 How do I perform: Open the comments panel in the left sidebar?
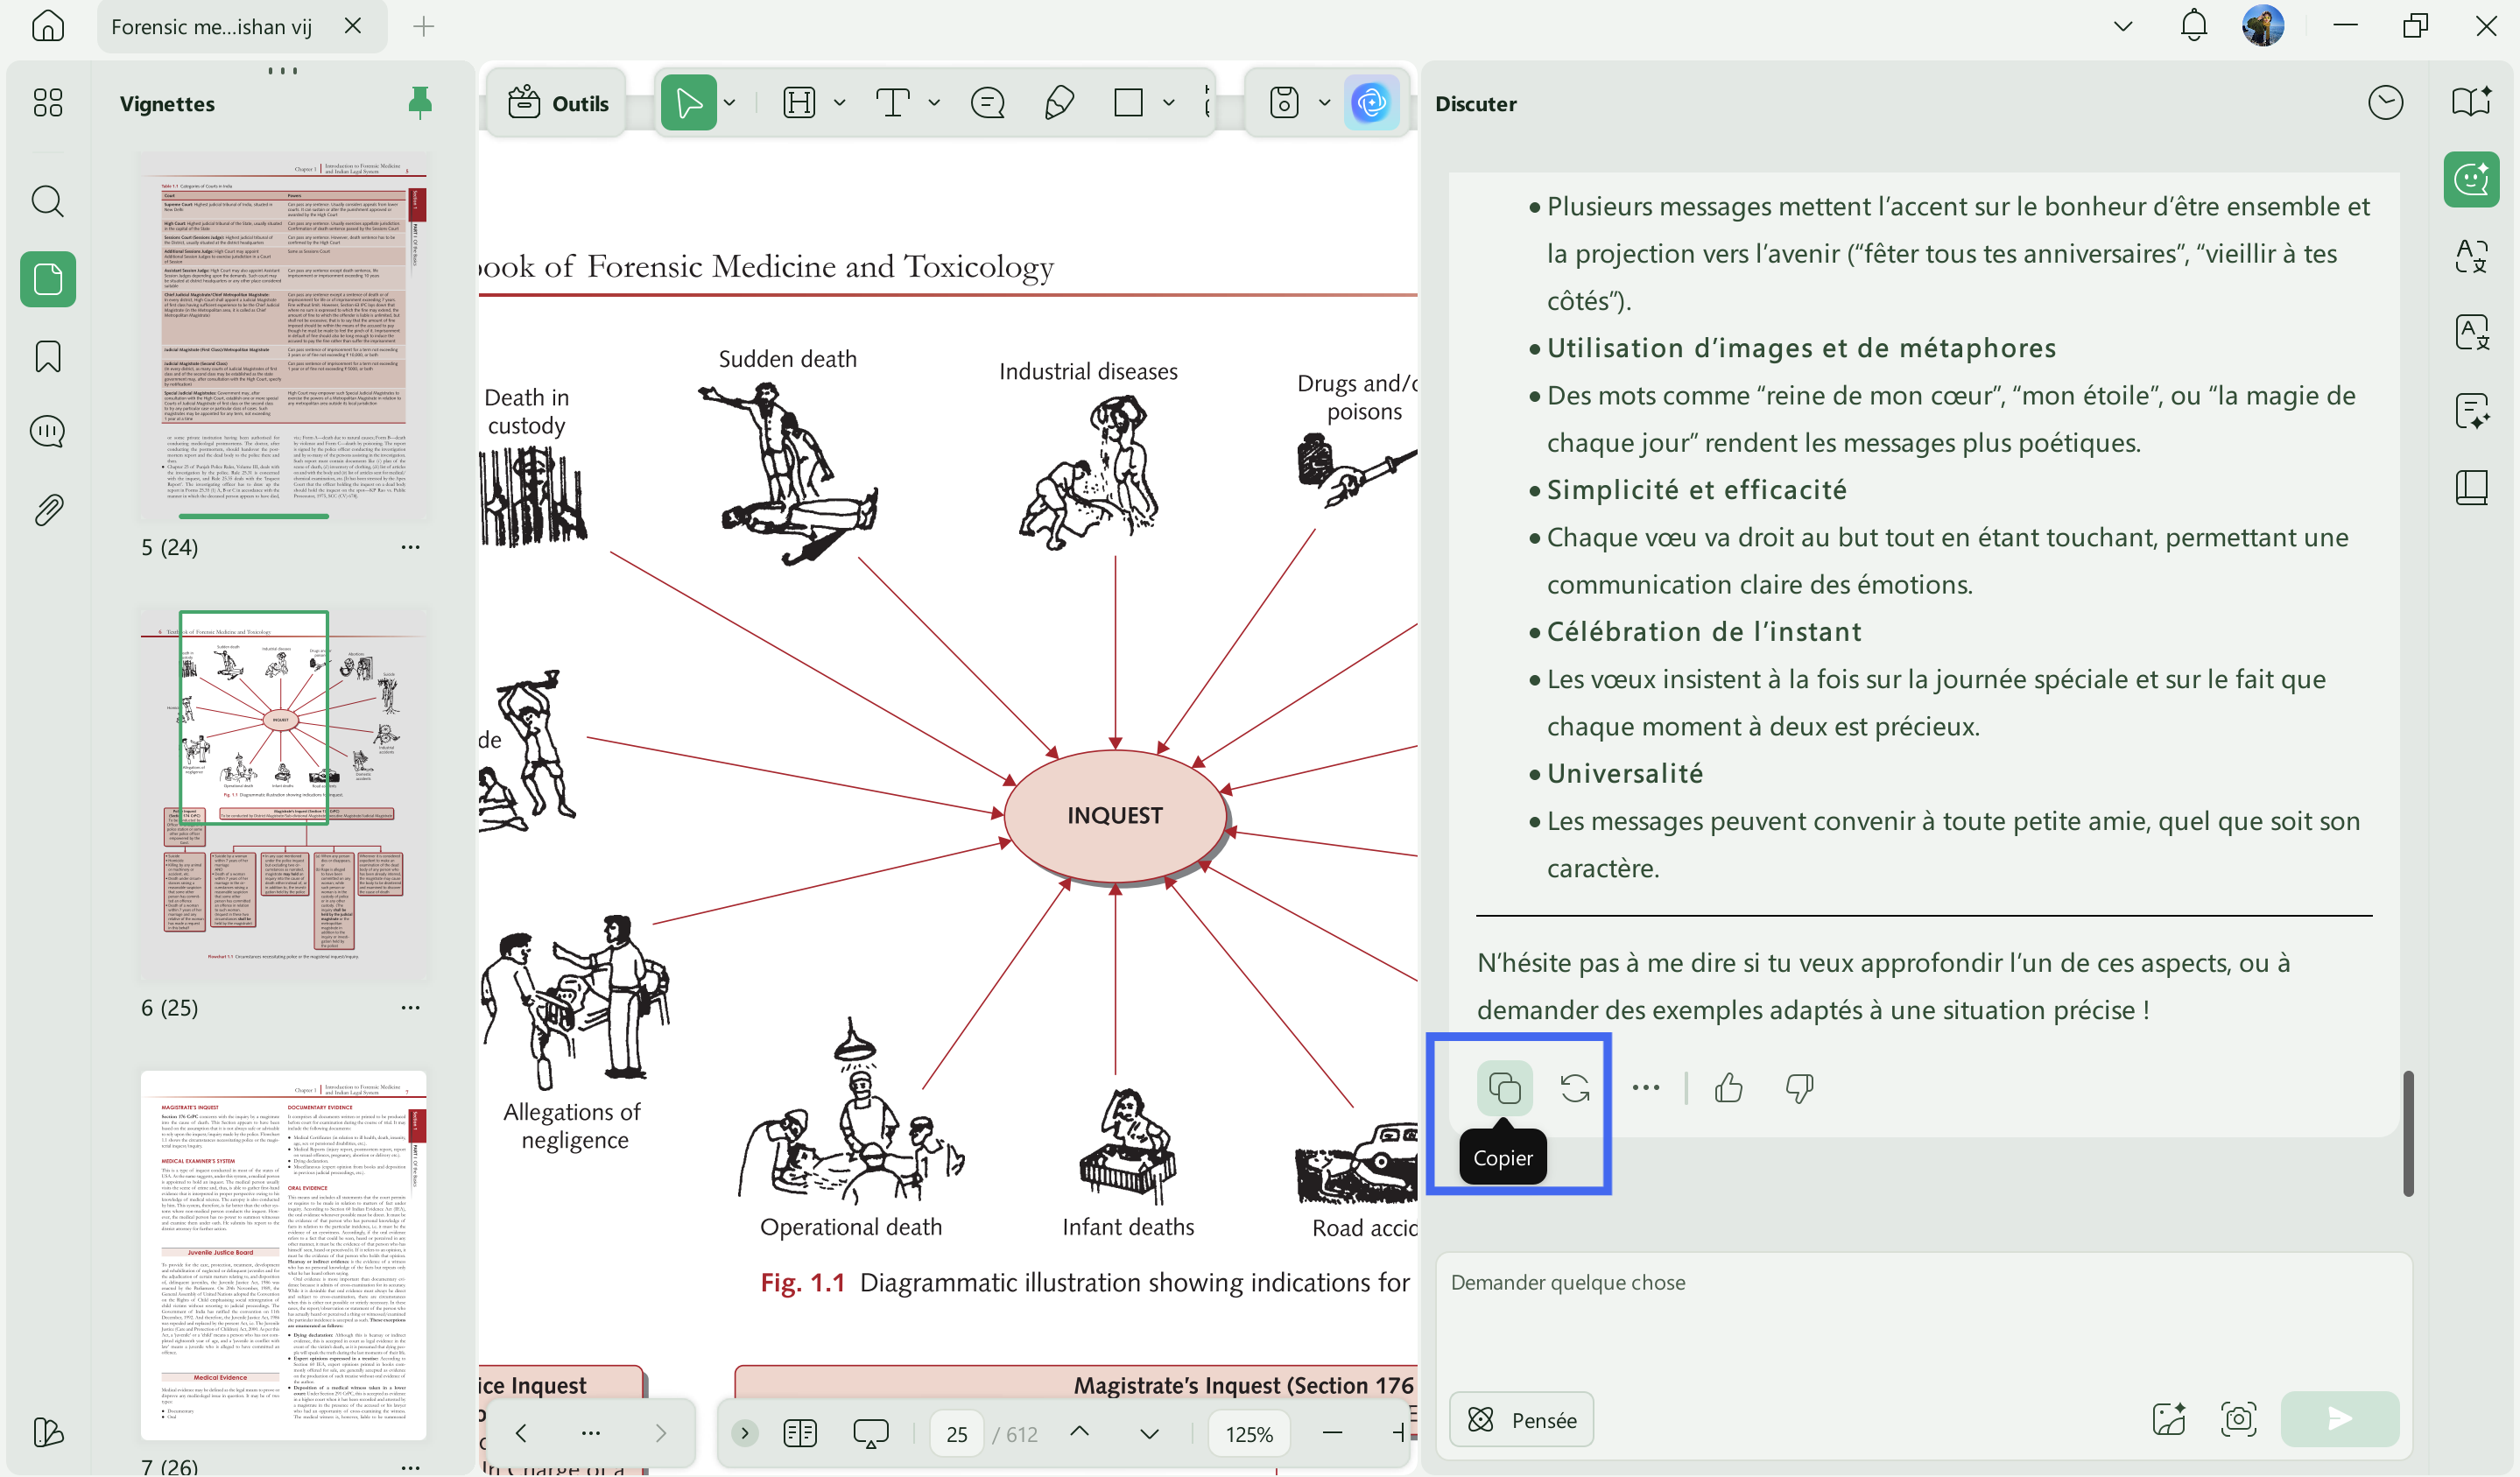pos(47,432)
